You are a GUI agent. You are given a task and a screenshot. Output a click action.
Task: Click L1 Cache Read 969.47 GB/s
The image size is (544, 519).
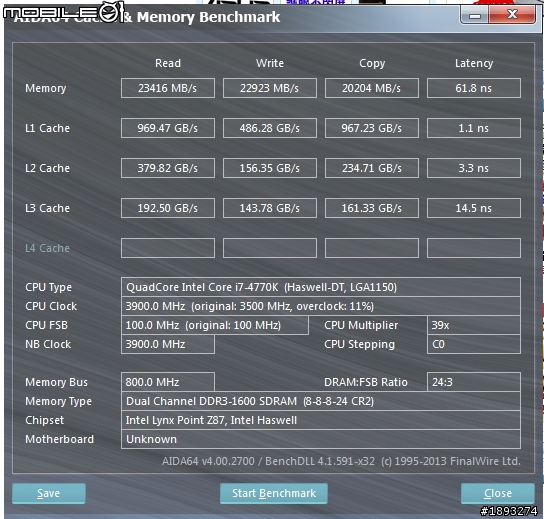(x=168, y=128)
